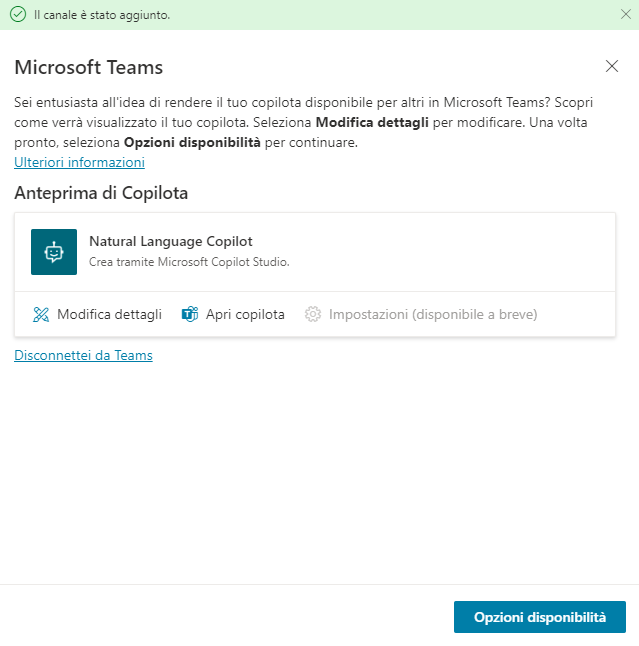Viewport: 639px width, 646px height.
Task: Close the Microsoft Teams panel
Action: 612,66
